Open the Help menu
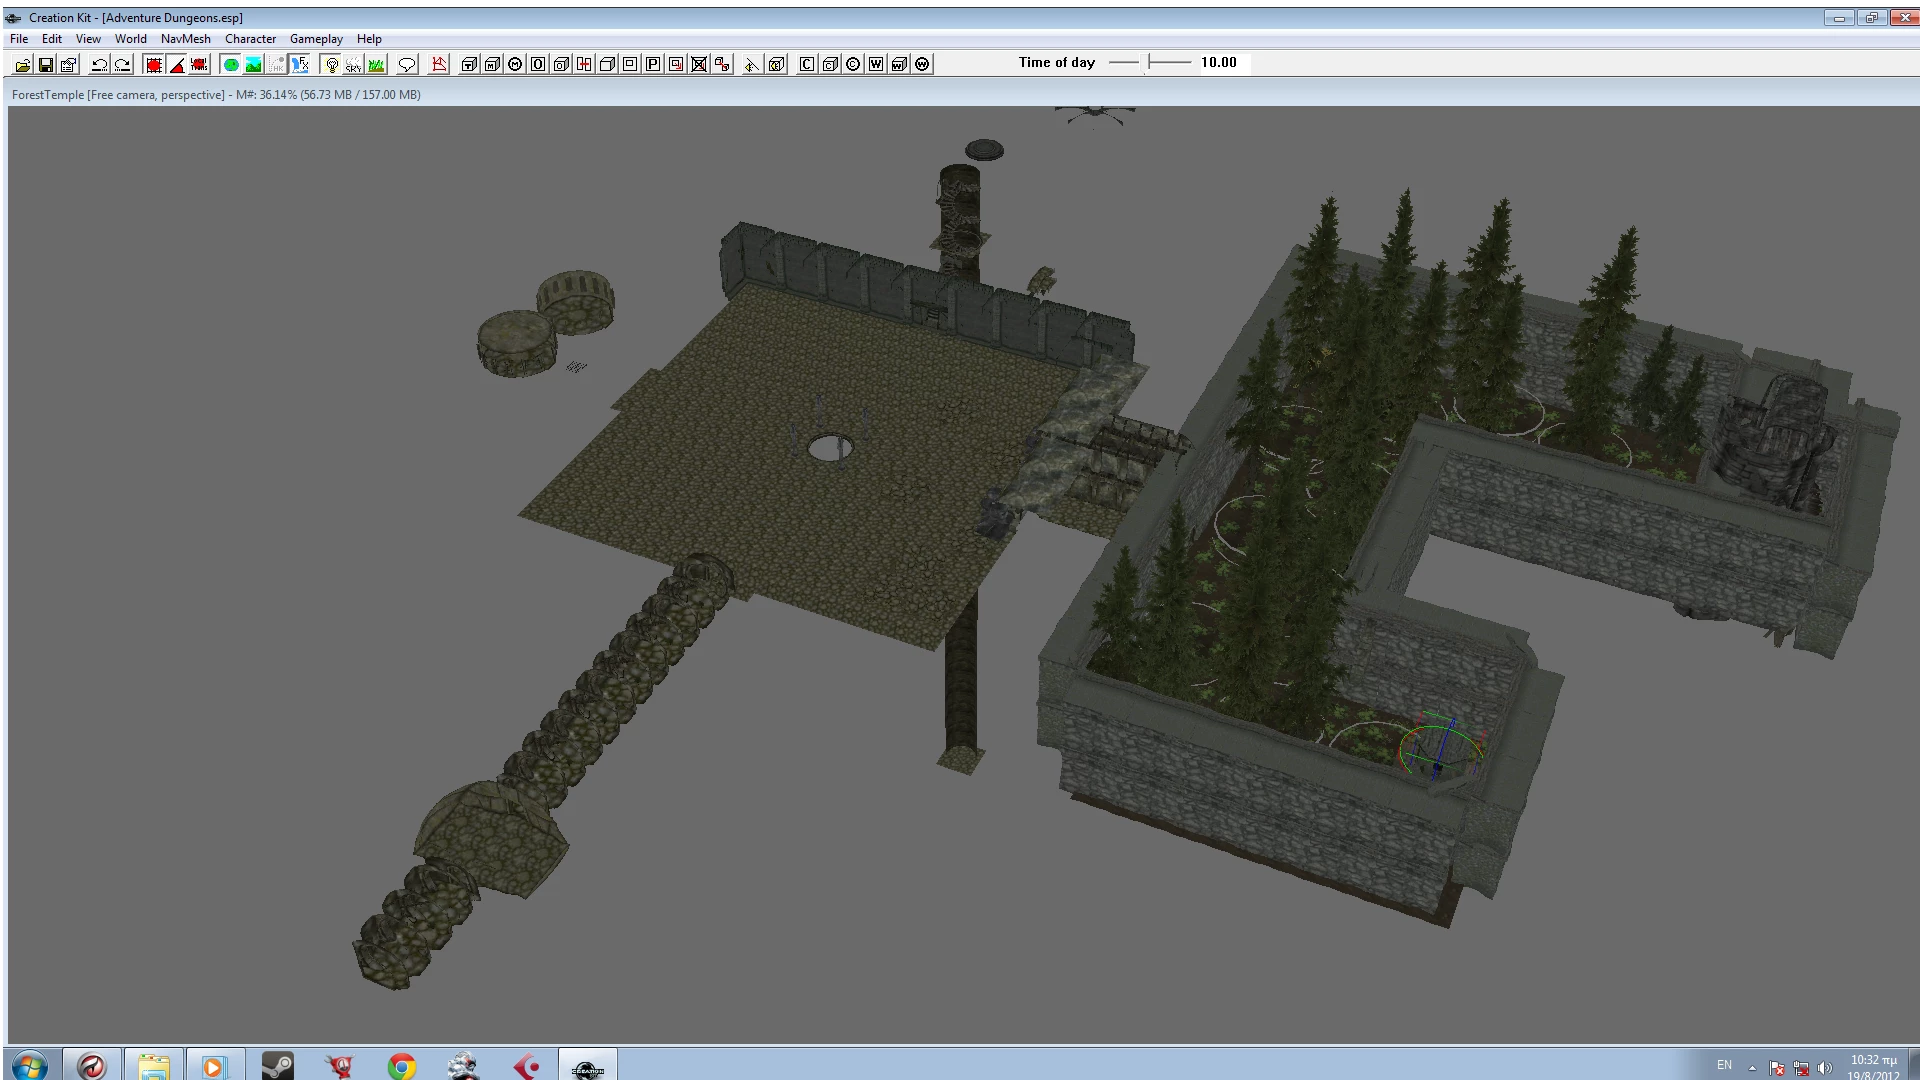Image resolution: width=1920 pixels, height=1080 pixels. coord(369,39)
